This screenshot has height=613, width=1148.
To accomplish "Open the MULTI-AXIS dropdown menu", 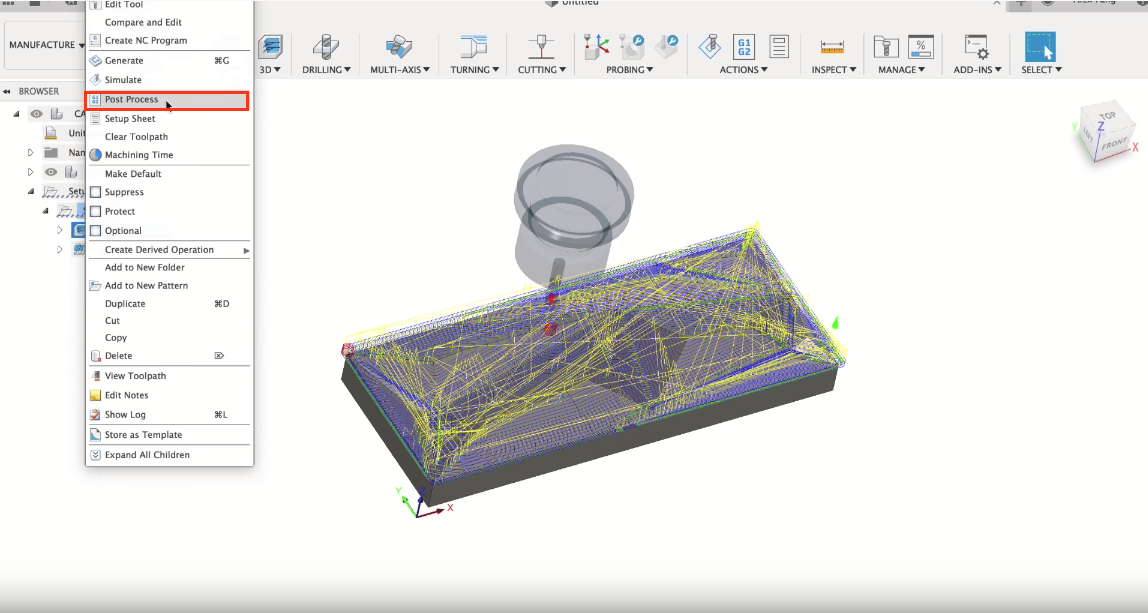I will 400,70.
